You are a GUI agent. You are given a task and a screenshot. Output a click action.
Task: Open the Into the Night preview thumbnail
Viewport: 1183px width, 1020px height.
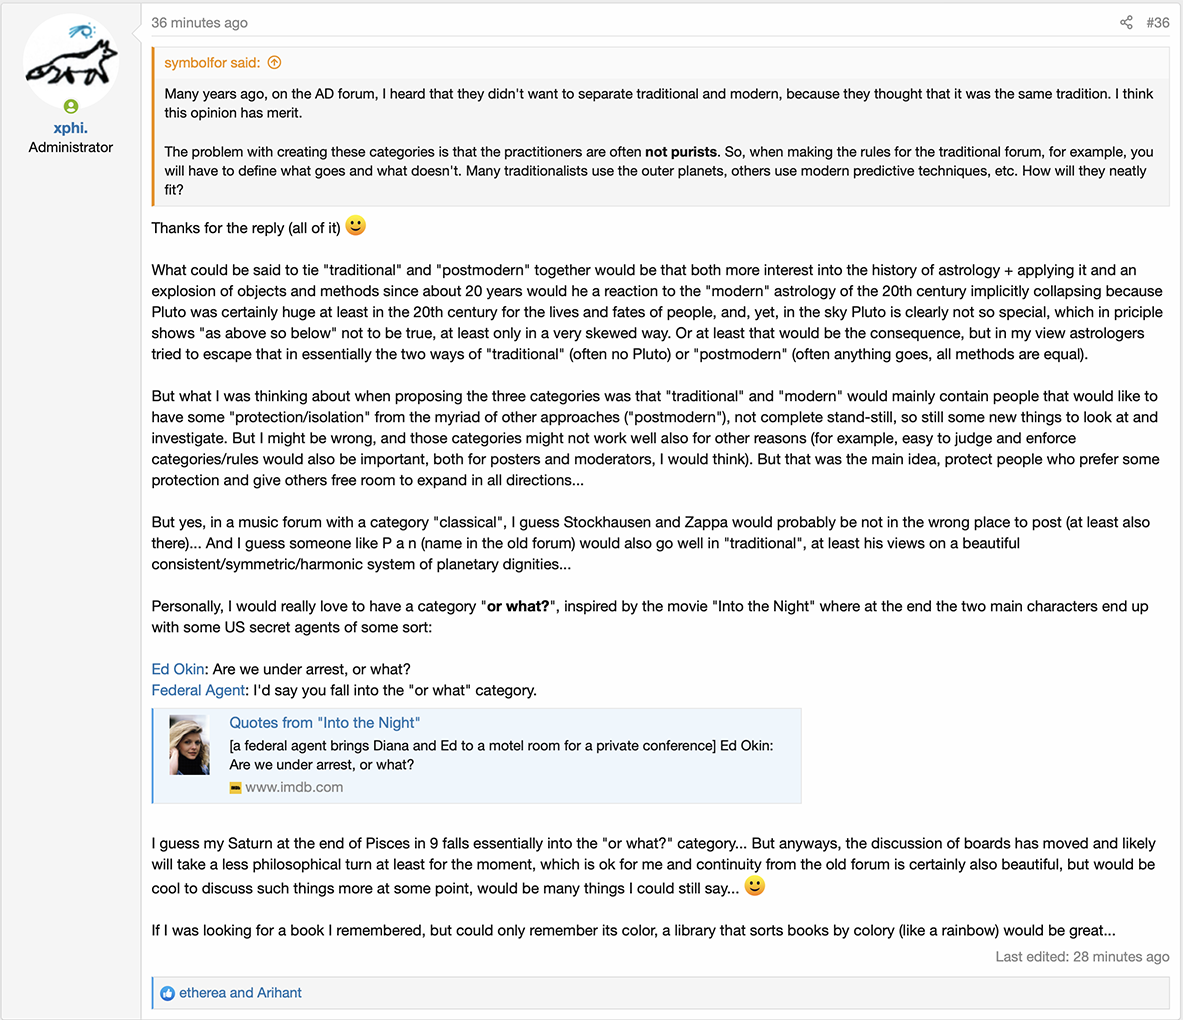[189, 745]
